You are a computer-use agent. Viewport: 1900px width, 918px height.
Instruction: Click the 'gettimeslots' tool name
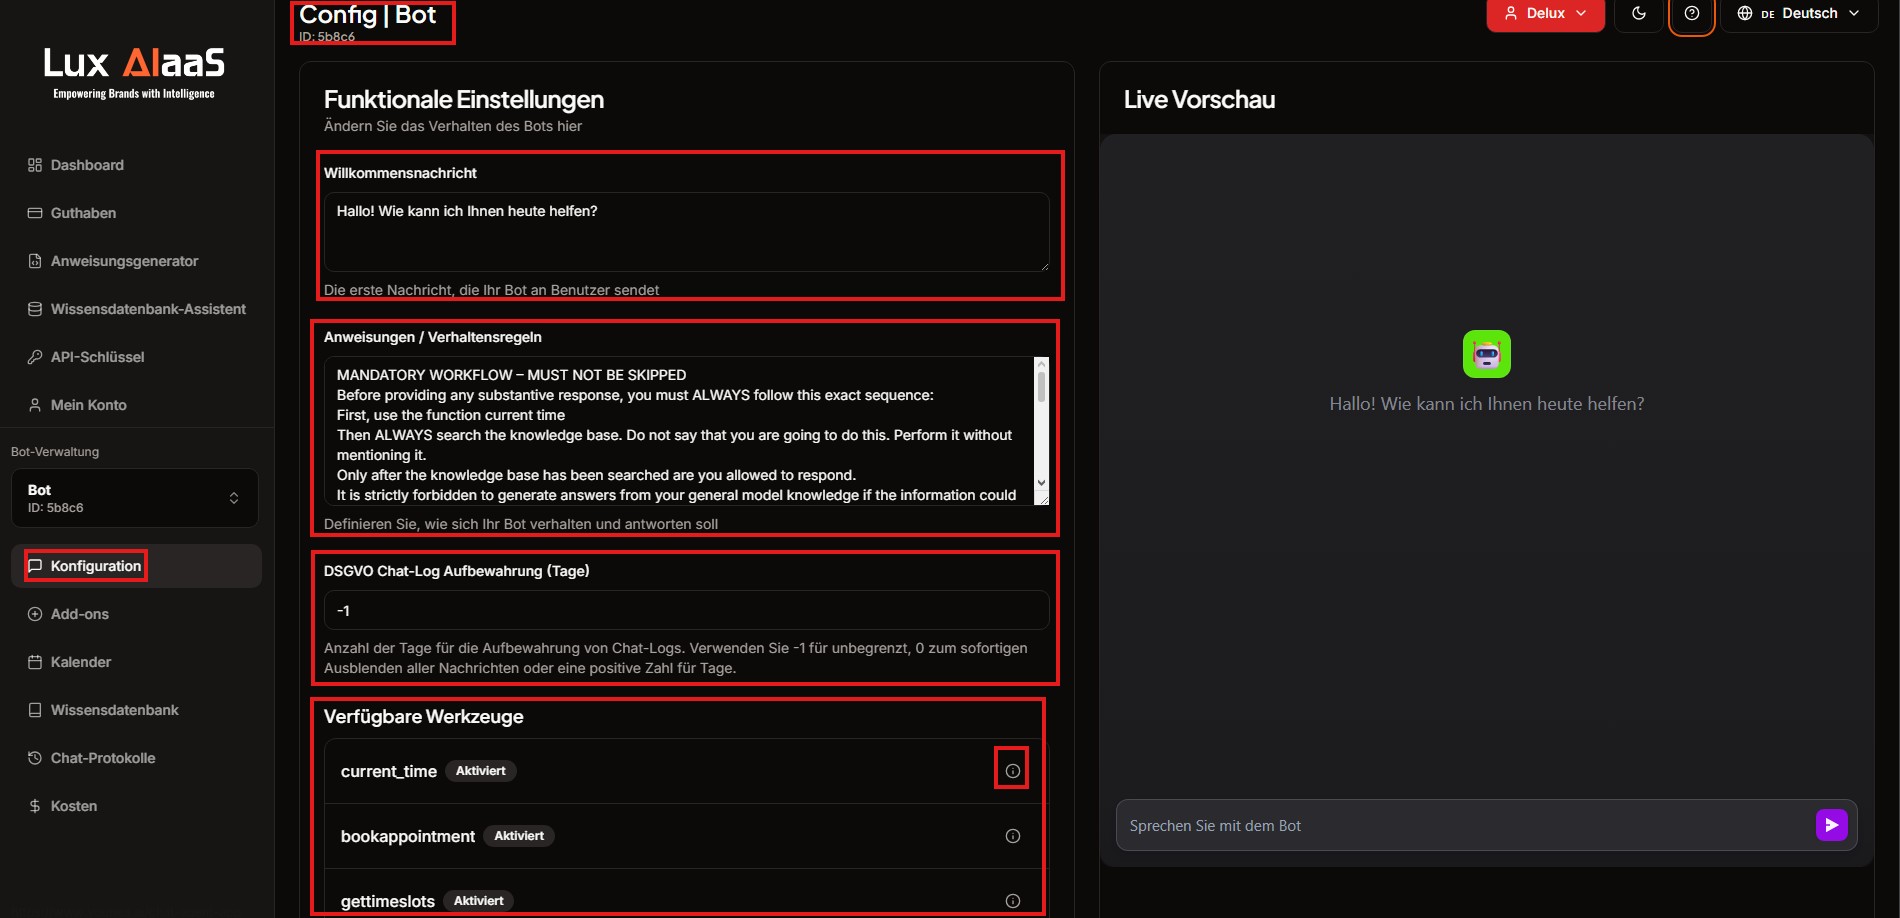pos(387,902)
